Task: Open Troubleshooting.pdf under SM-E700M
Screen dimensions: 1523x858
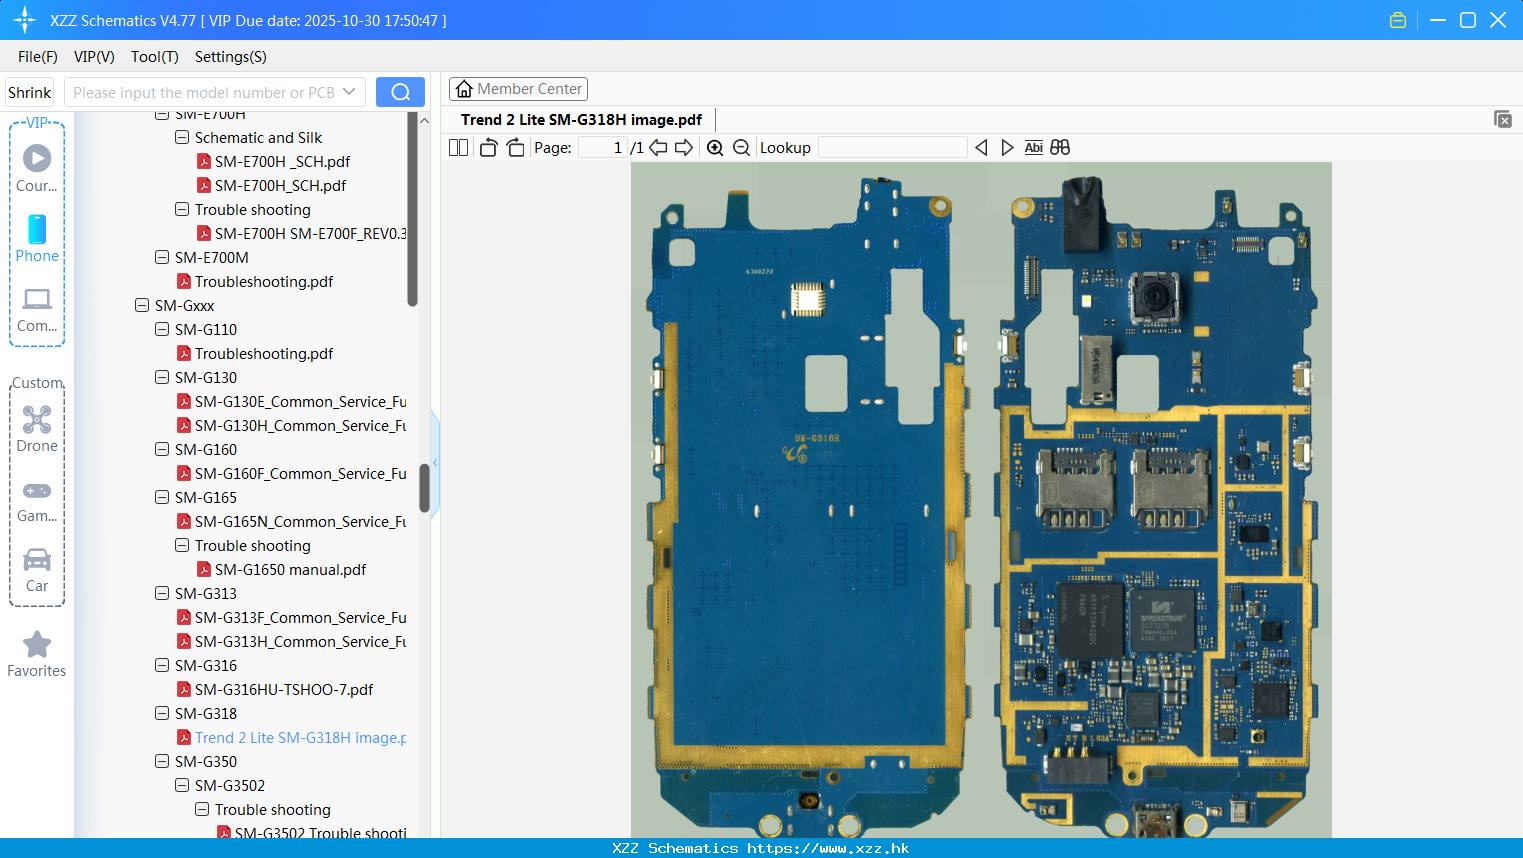Action: coord(255,281)
